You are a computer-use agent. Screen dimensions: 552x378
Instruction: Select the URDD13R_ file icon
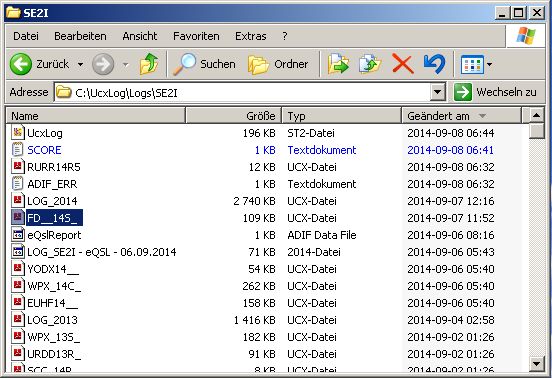point(18,353)
